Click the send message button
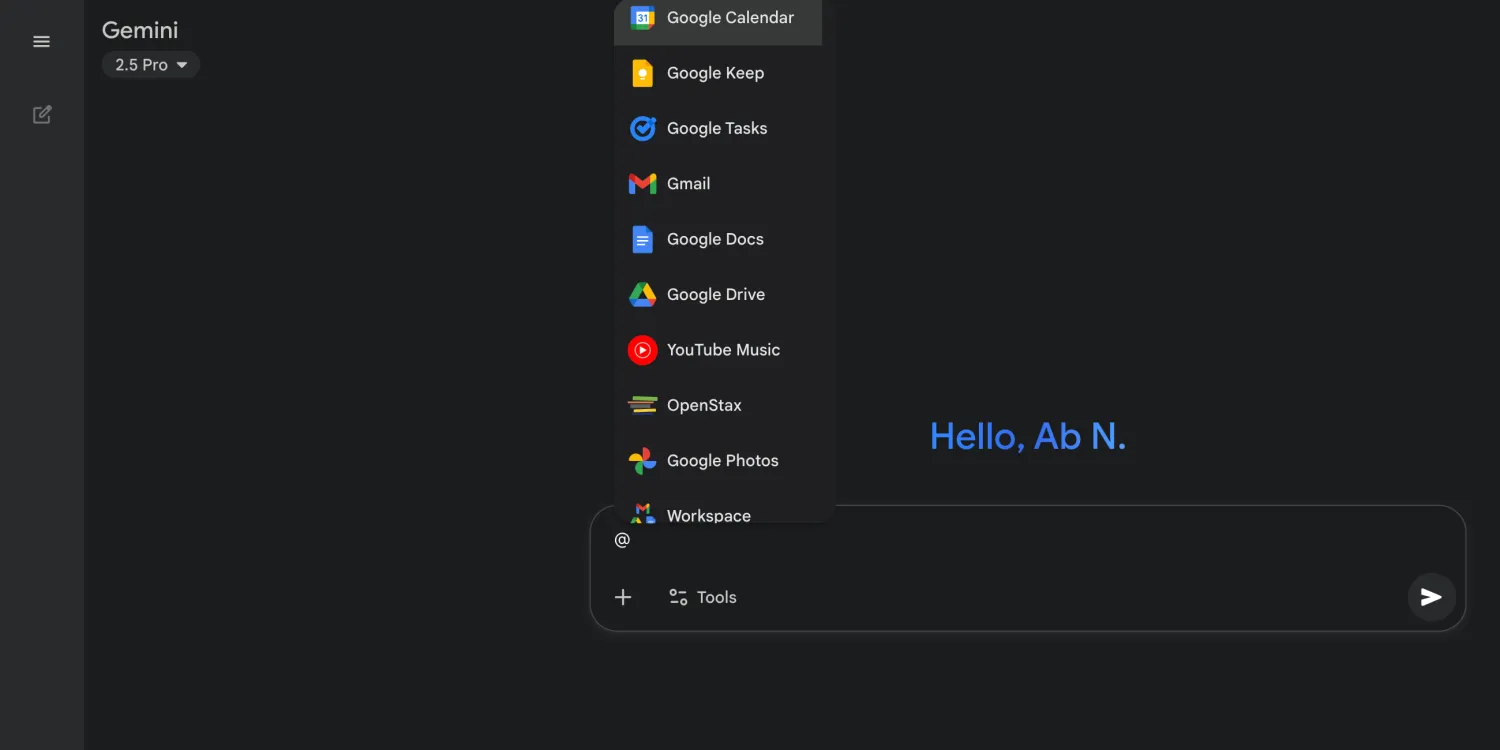This screenshot has height=750, width=1500. 1431,597
